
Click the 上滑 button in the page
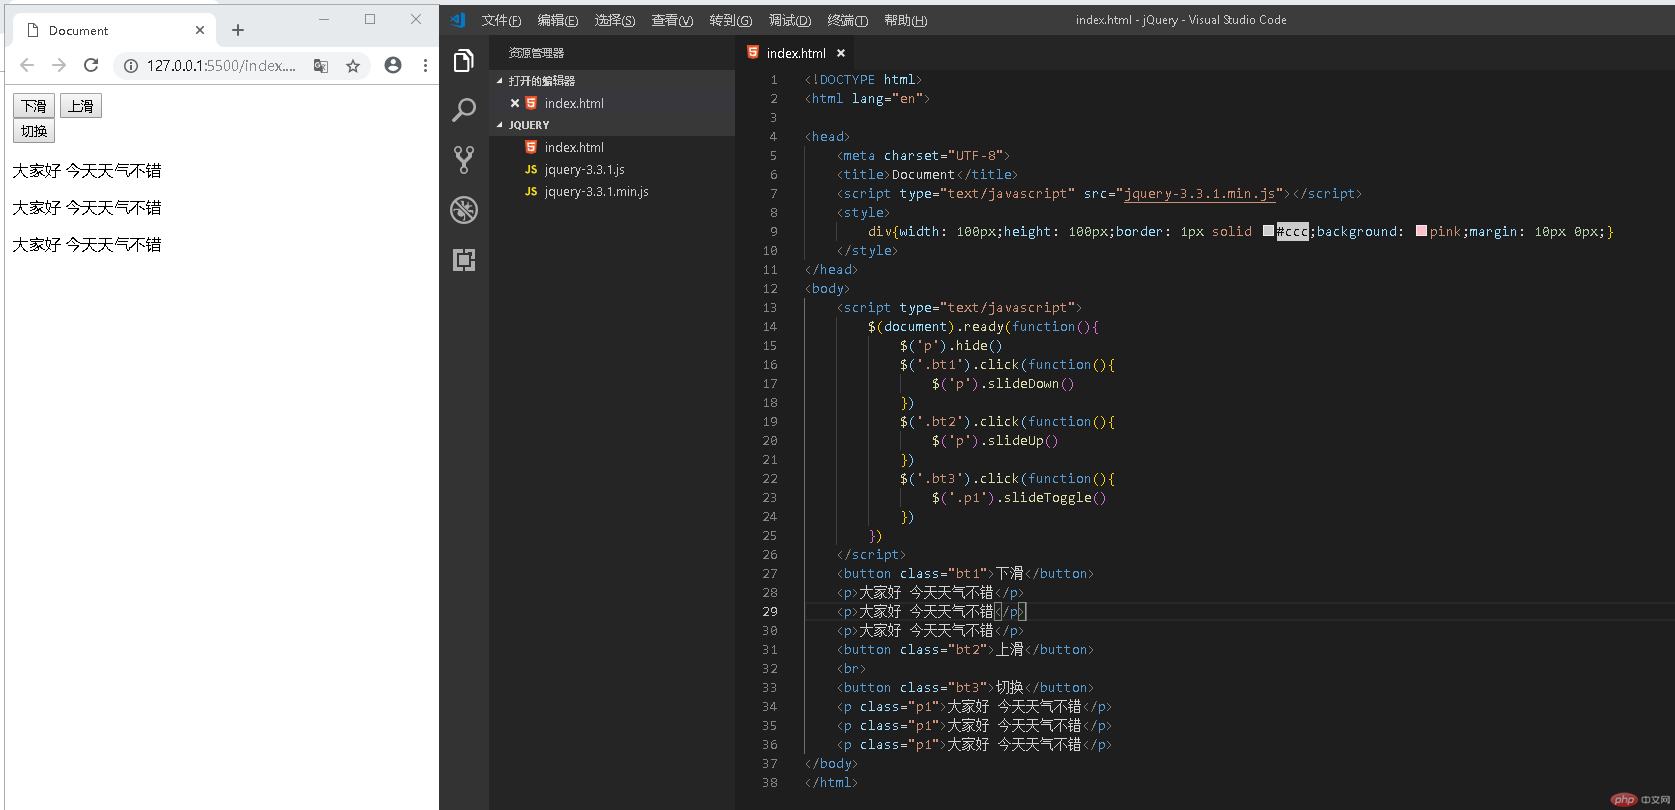(81, 106)
